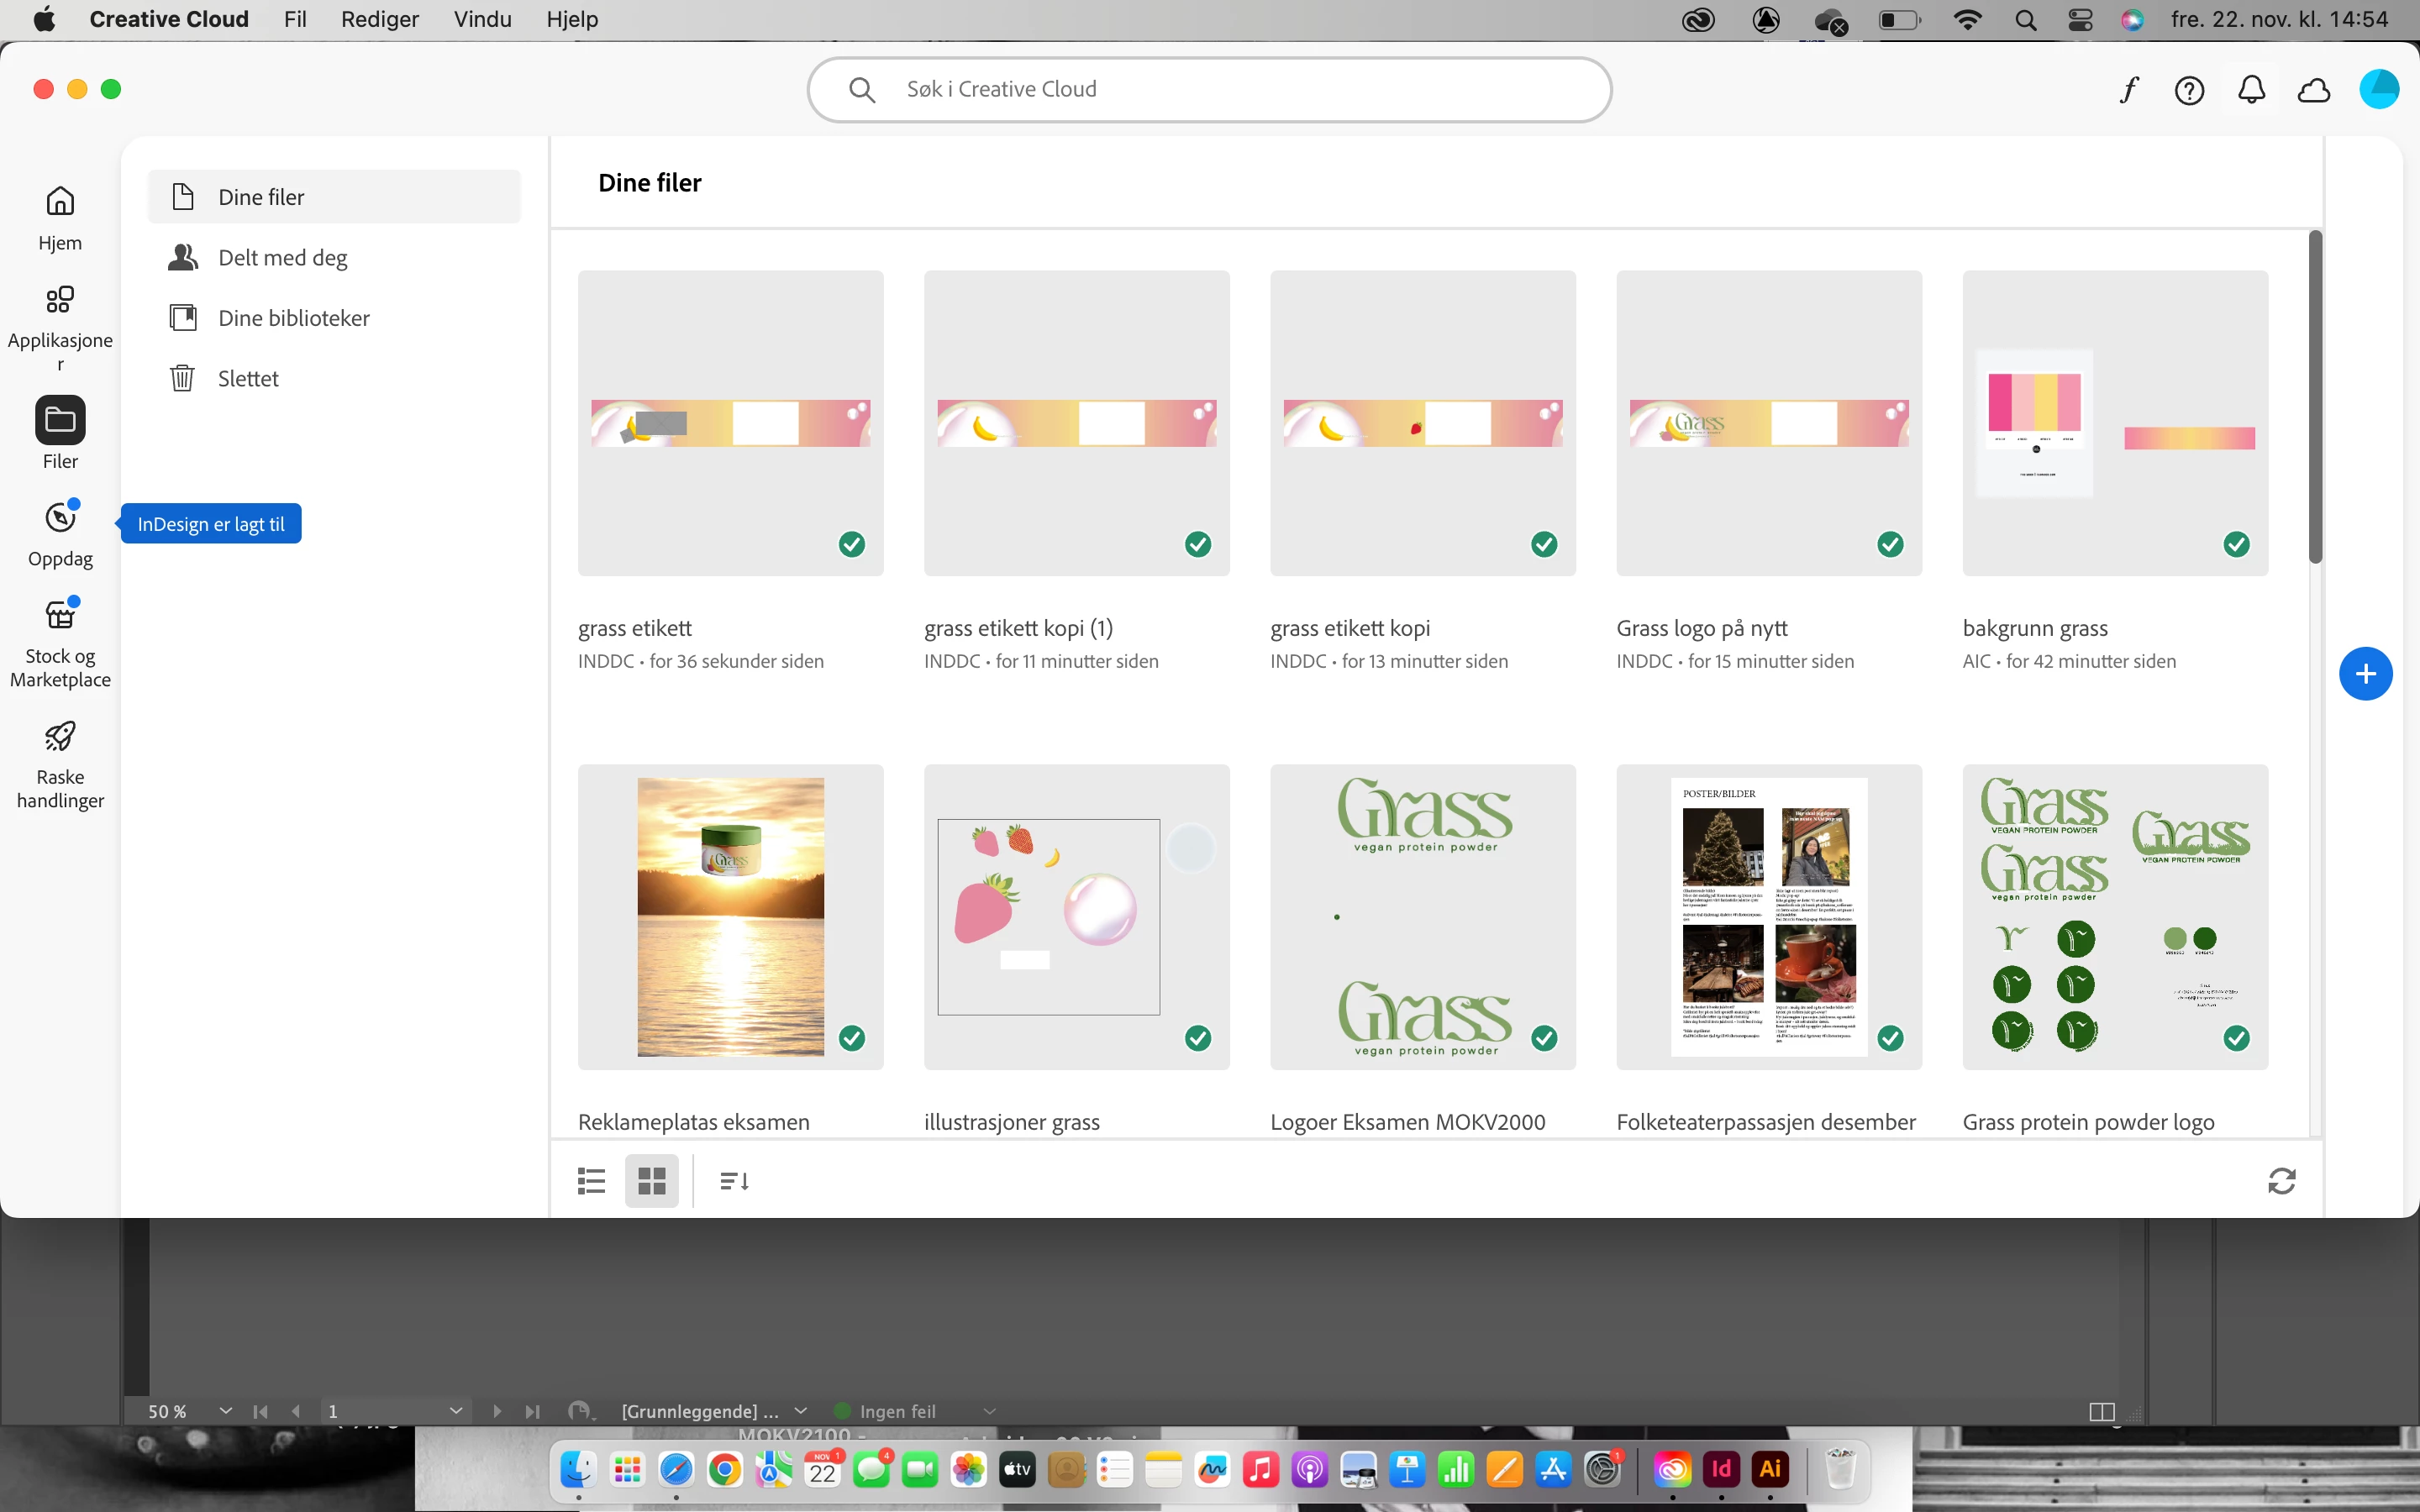The width and height of the screenshot is (2420, 1512).
Task: Switch to list view
Action: click(x=591, y=1181)
